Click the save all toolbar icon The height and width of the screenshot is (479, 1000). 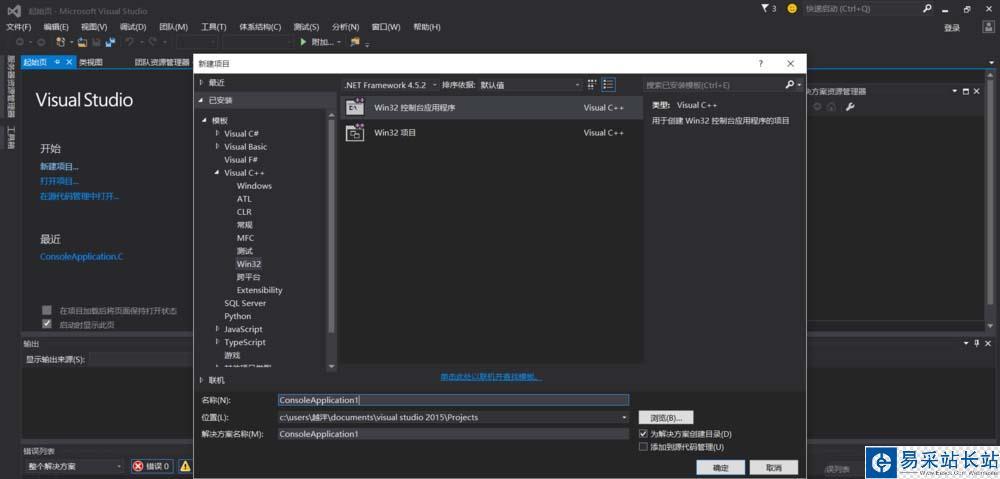(110, 42)
